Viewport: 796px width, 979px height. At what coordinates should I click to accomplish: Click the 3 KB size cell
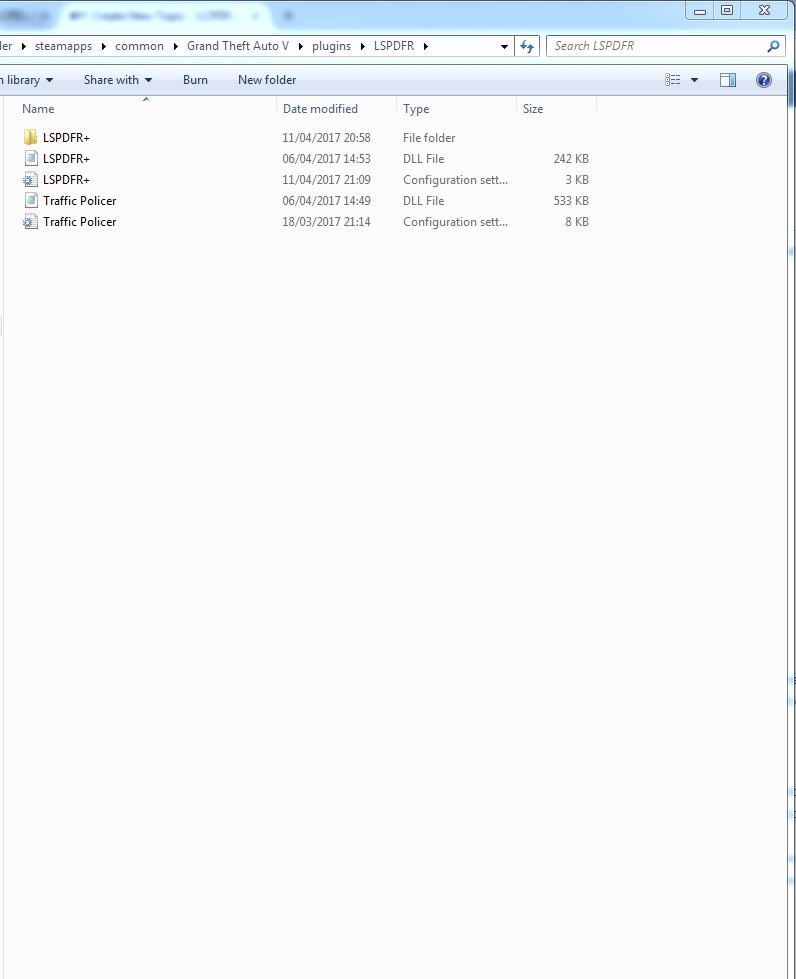click(x=577, y=180)
